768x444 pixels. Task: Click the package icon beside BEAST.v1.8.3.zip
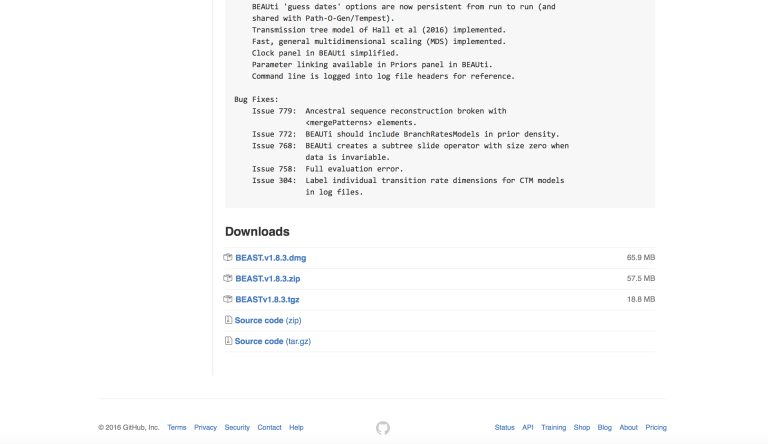(x=228, y=278)
